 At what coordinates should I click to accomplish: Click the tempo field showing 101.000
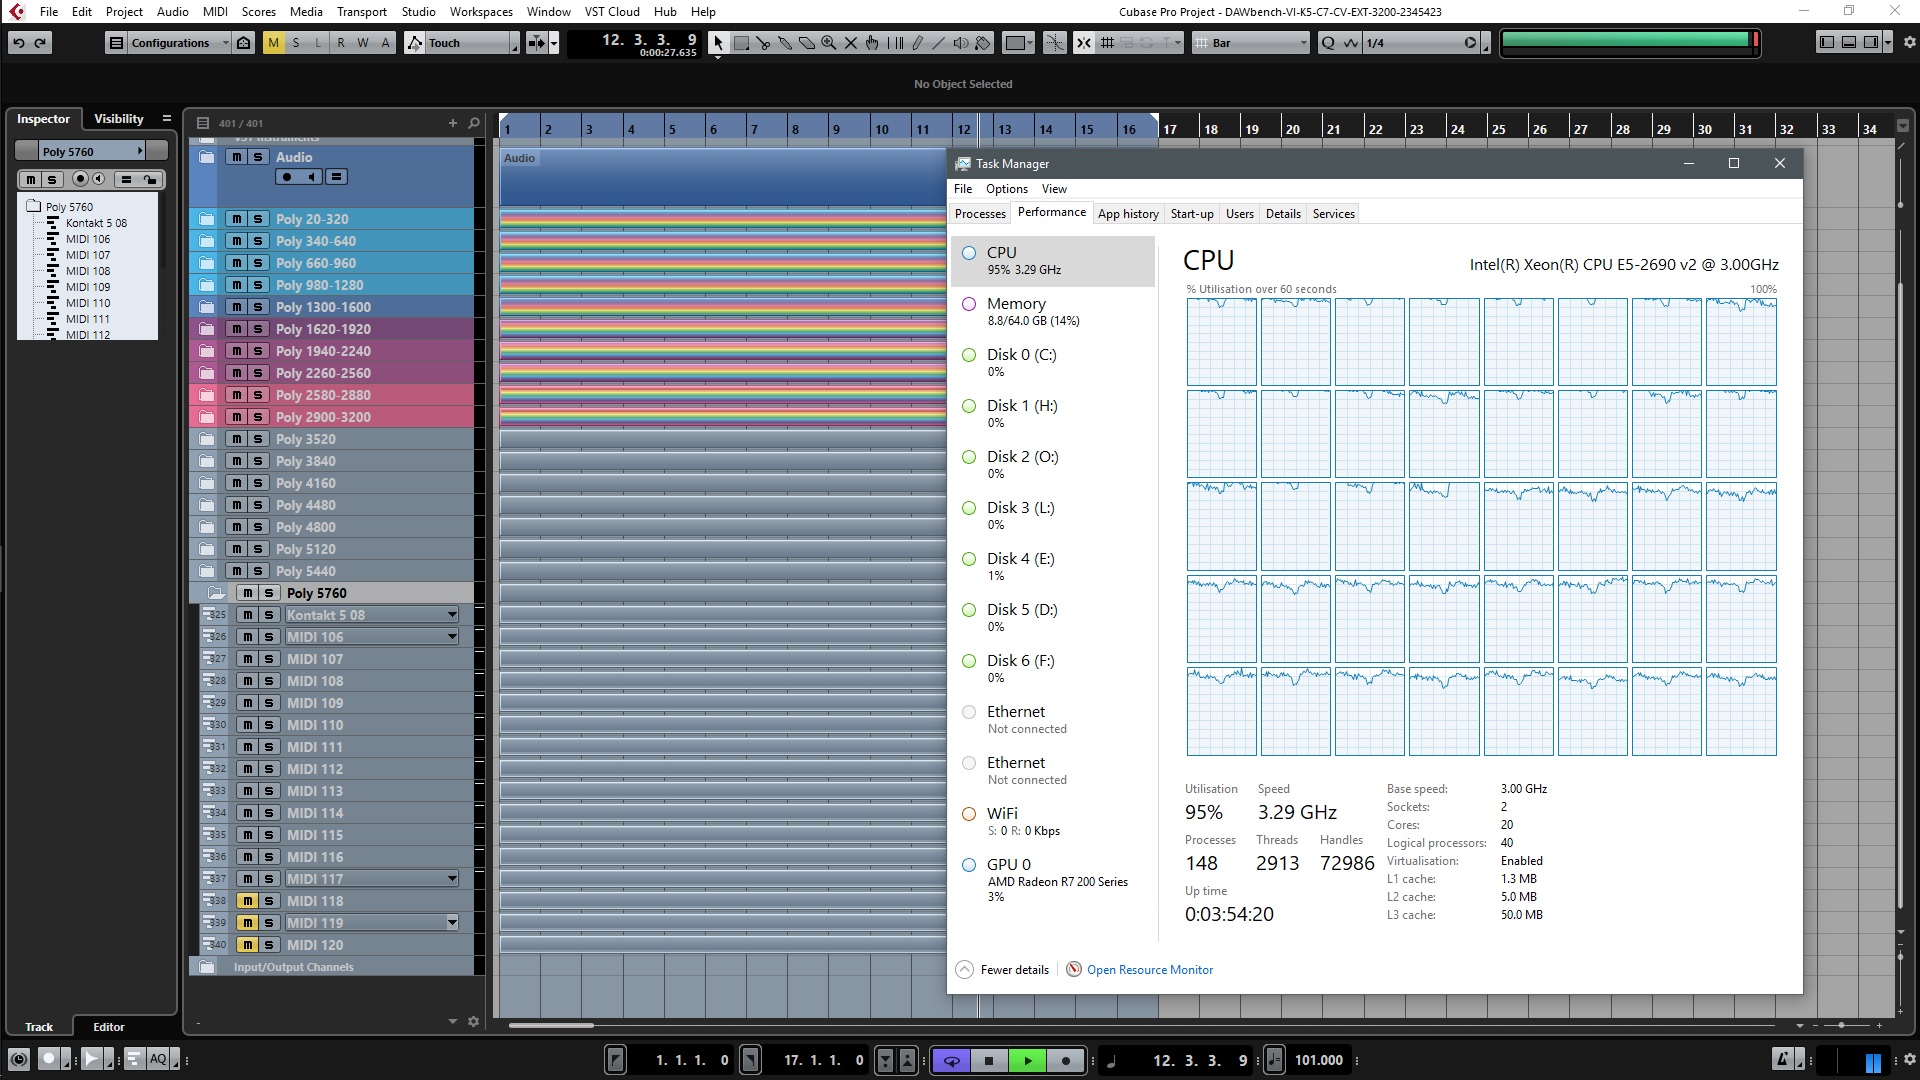click(x=1318, y=1061)
